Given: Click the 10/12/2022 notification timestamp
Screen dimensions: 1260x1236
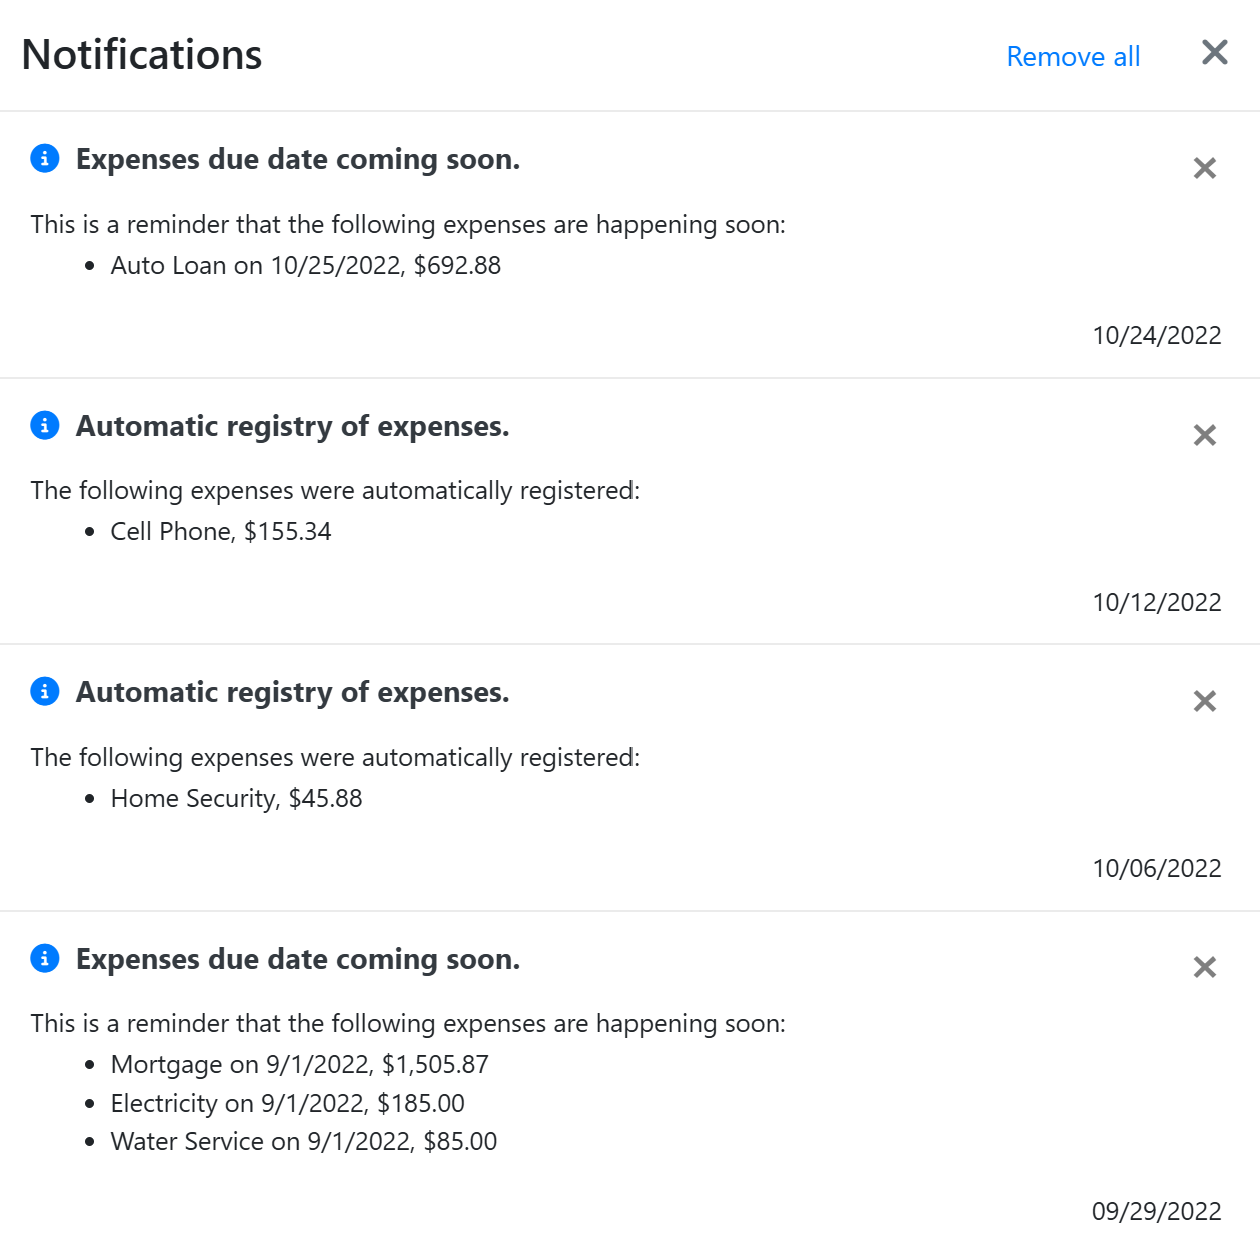Looking at the screenshot, I should click(1157, 601).
